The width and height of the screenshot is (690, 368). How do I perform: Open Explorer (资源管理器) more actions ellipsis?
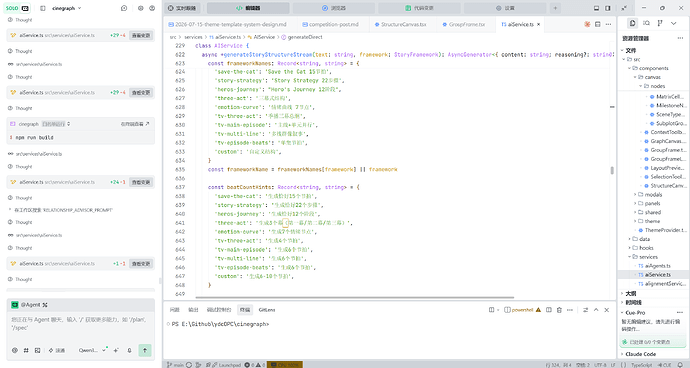tap(680, 38)
